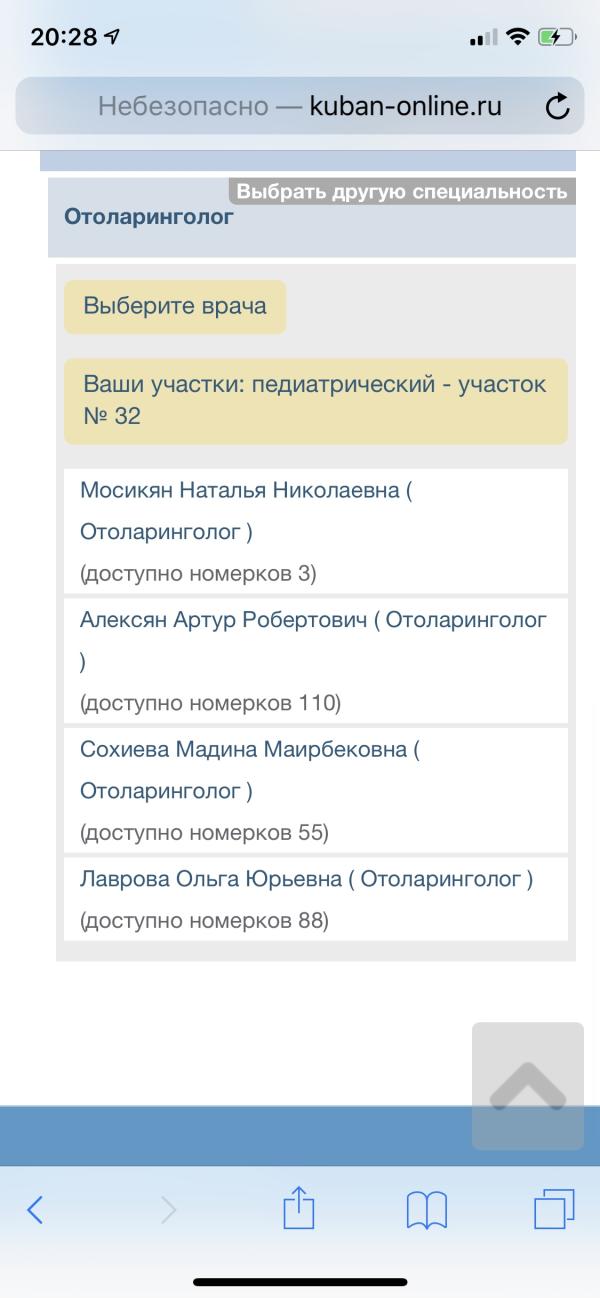
Task: Tap the scroll-to-top chevron button
Action: pyautogui.click(x=528, y=1086)
